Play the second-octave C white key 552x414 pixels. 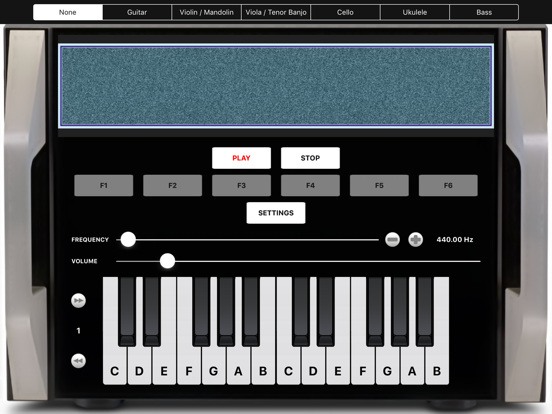click(288, 366)
